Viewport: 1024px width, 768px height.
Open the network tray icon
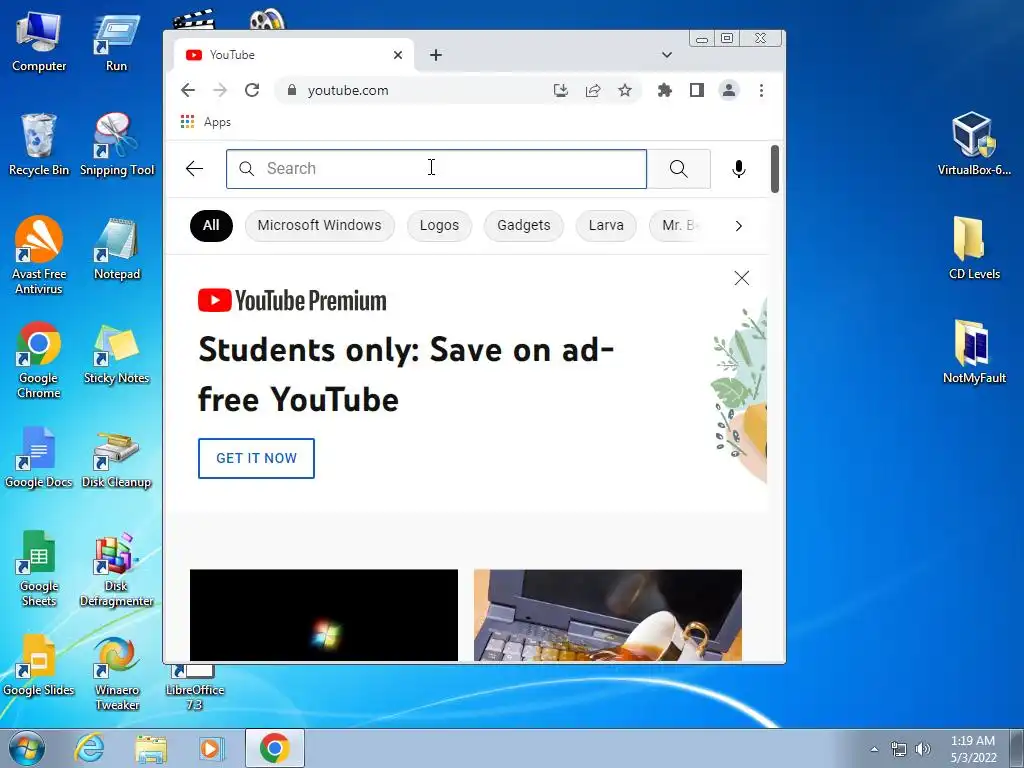coord(899,749)
